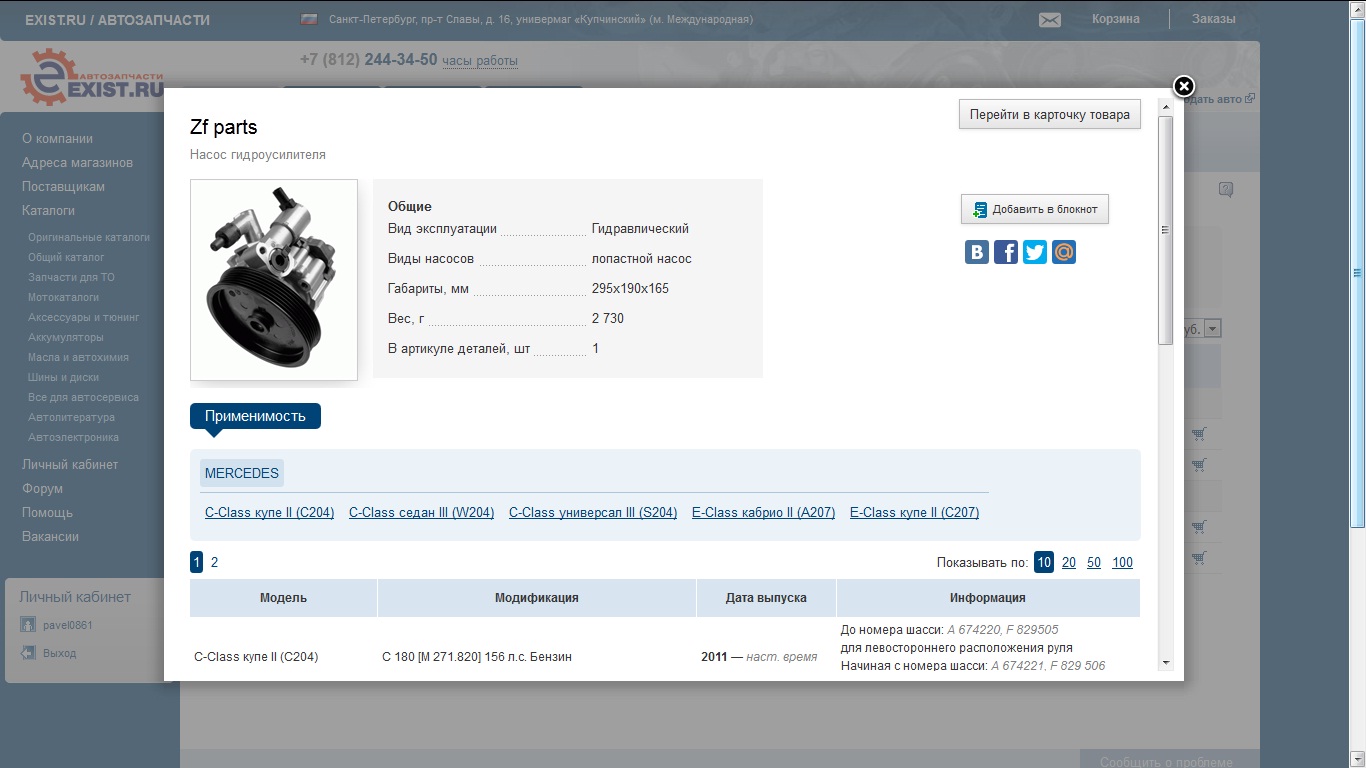The height and width of the screenshot is (768, 1366).
Task: Select page 1 of applicability table
Action: 196,562
